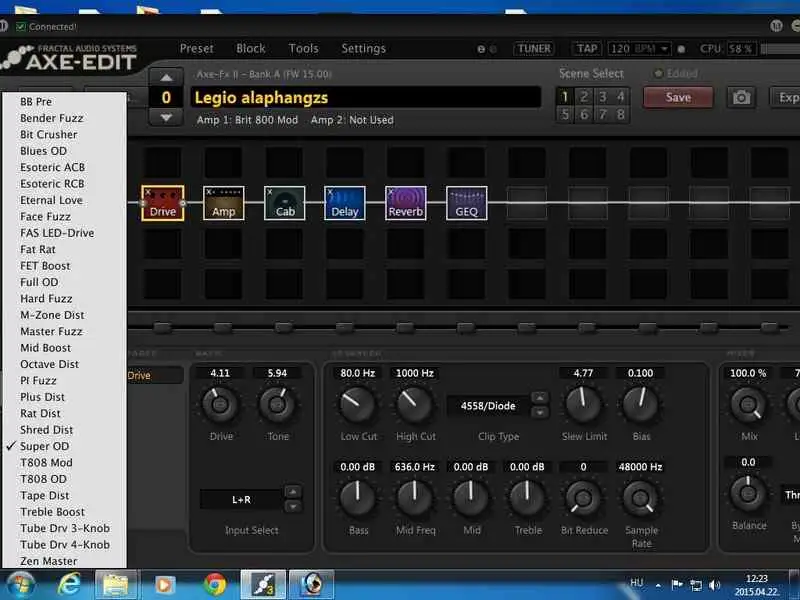Click the Drive value field 4.11
The image size is (800, 600).
[220, 373]
